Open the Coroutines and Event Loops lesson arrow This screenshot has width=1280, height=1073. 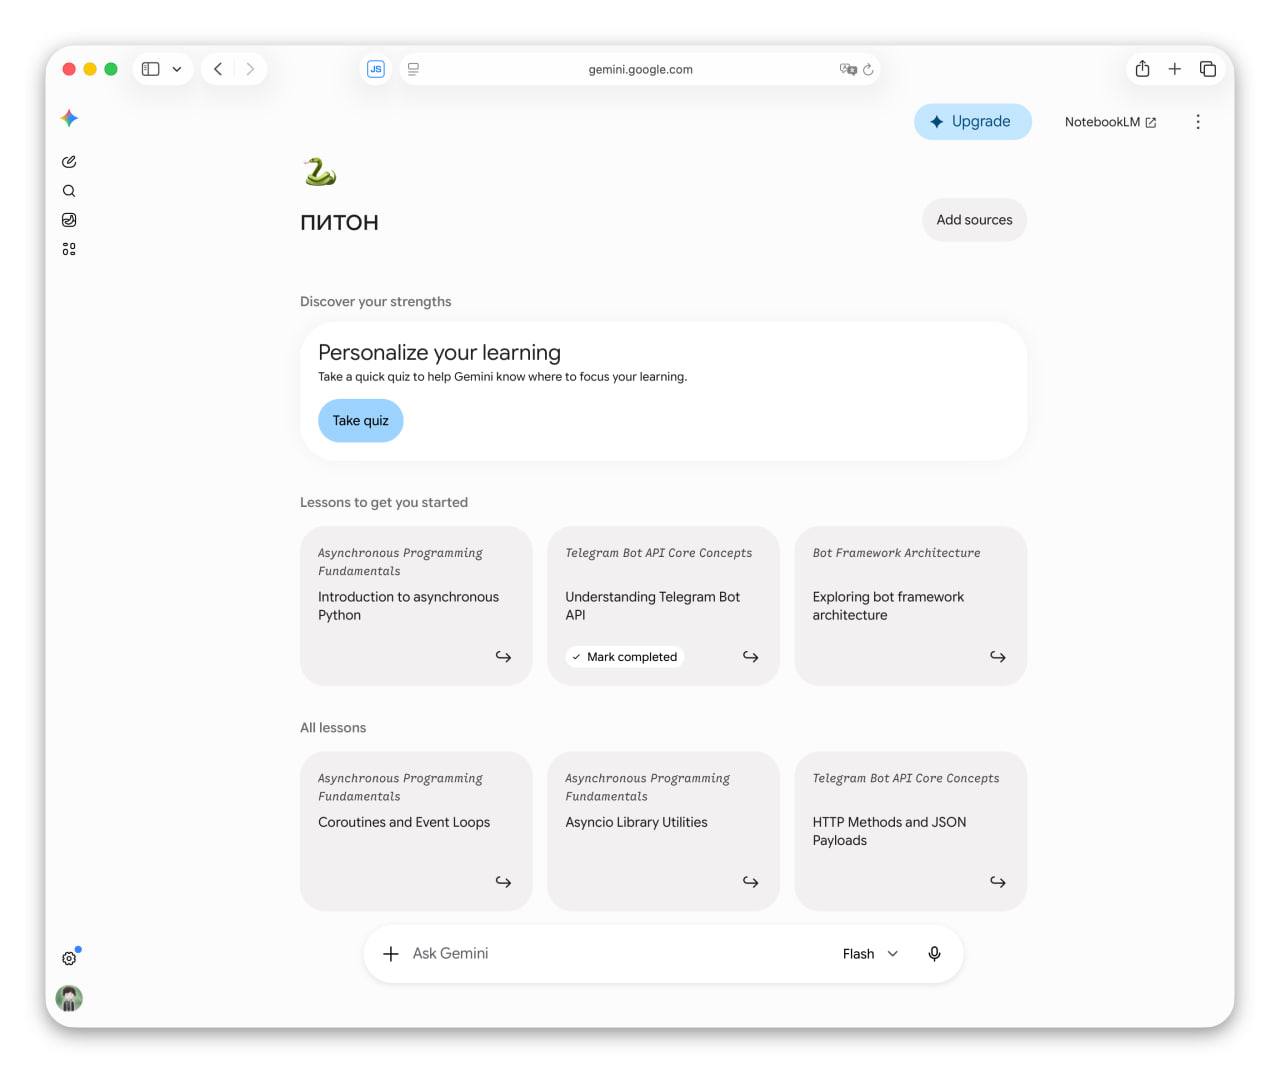click(x=503, y=882)
